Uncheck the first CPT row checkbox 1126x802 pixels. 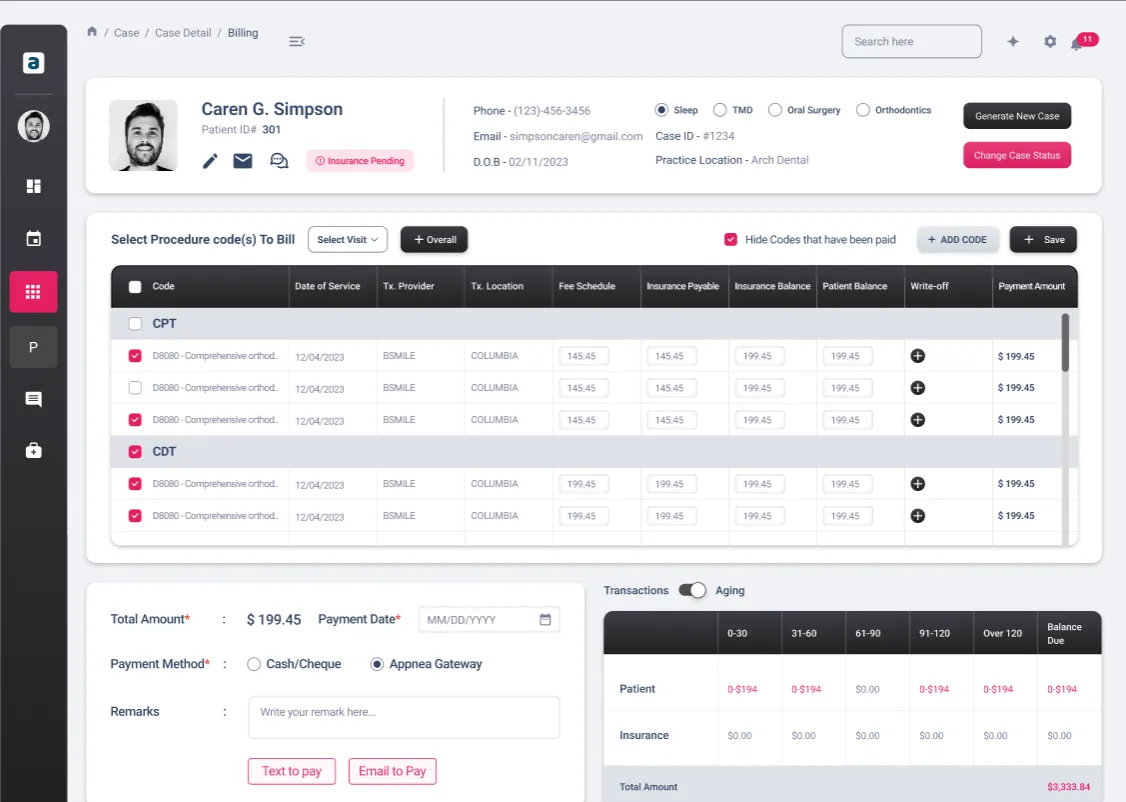[x=135, y=356]
